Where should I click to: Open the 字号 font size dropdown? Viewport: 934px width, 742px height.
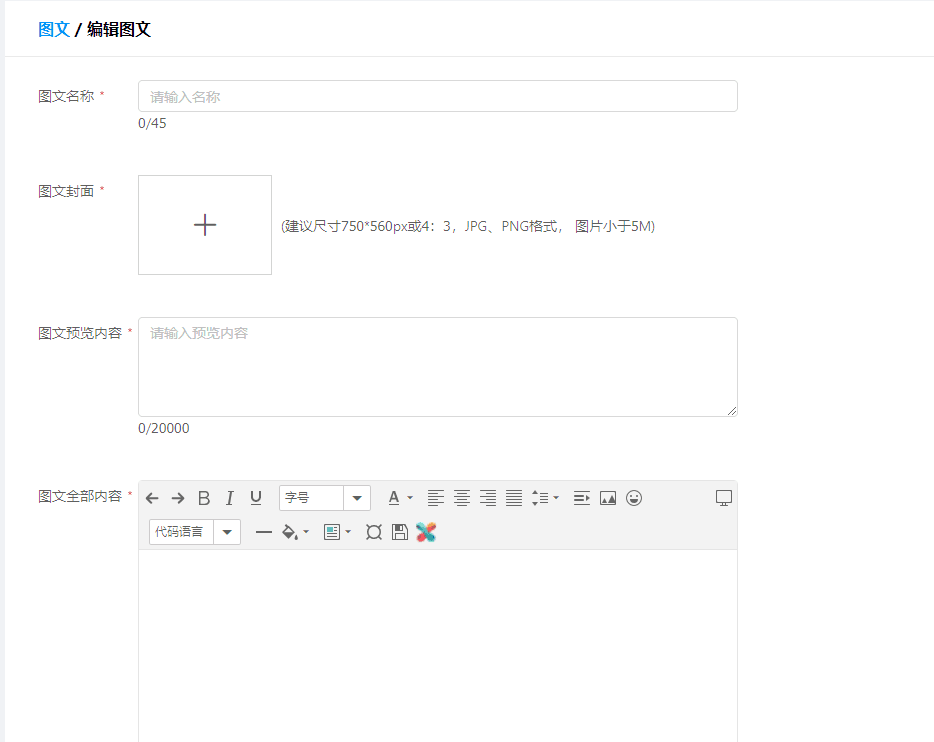325,498
